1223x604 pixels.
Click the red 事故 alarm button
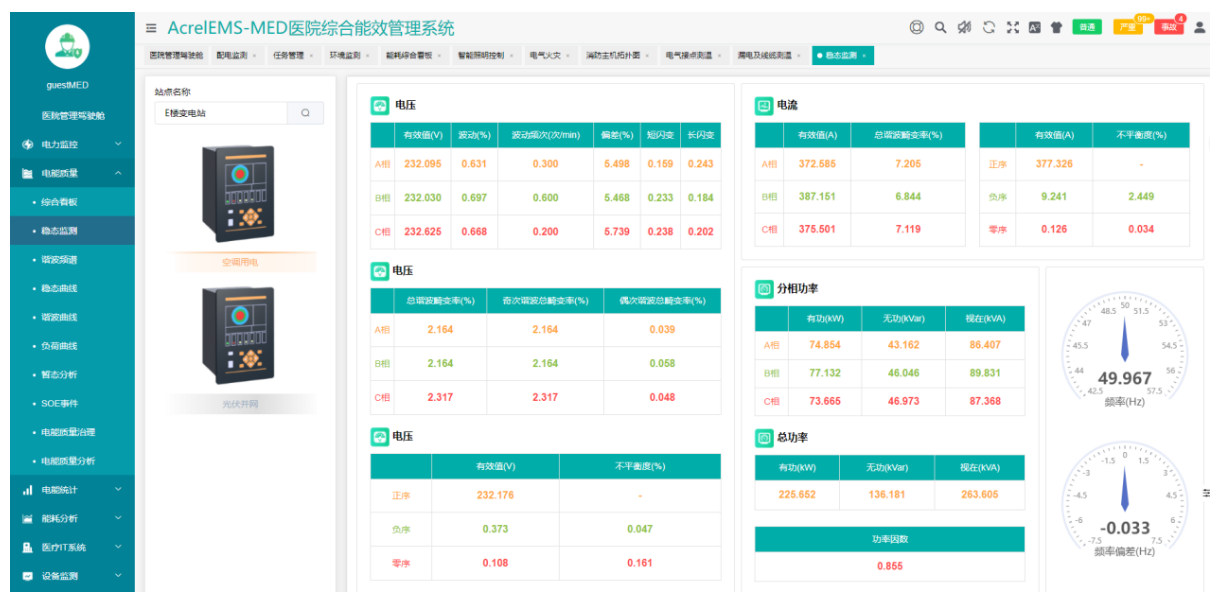[1167, 28]
